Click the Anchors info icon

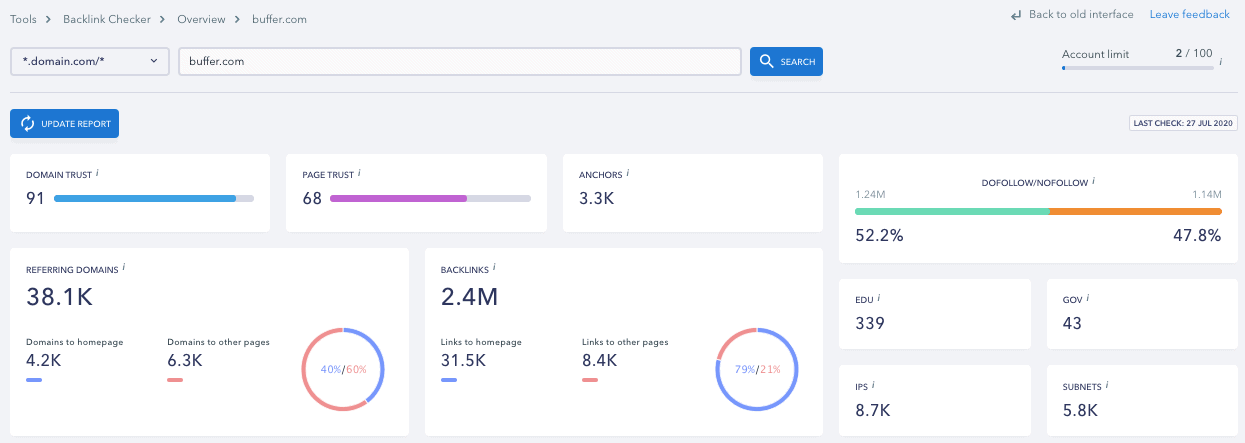(628, 173)
